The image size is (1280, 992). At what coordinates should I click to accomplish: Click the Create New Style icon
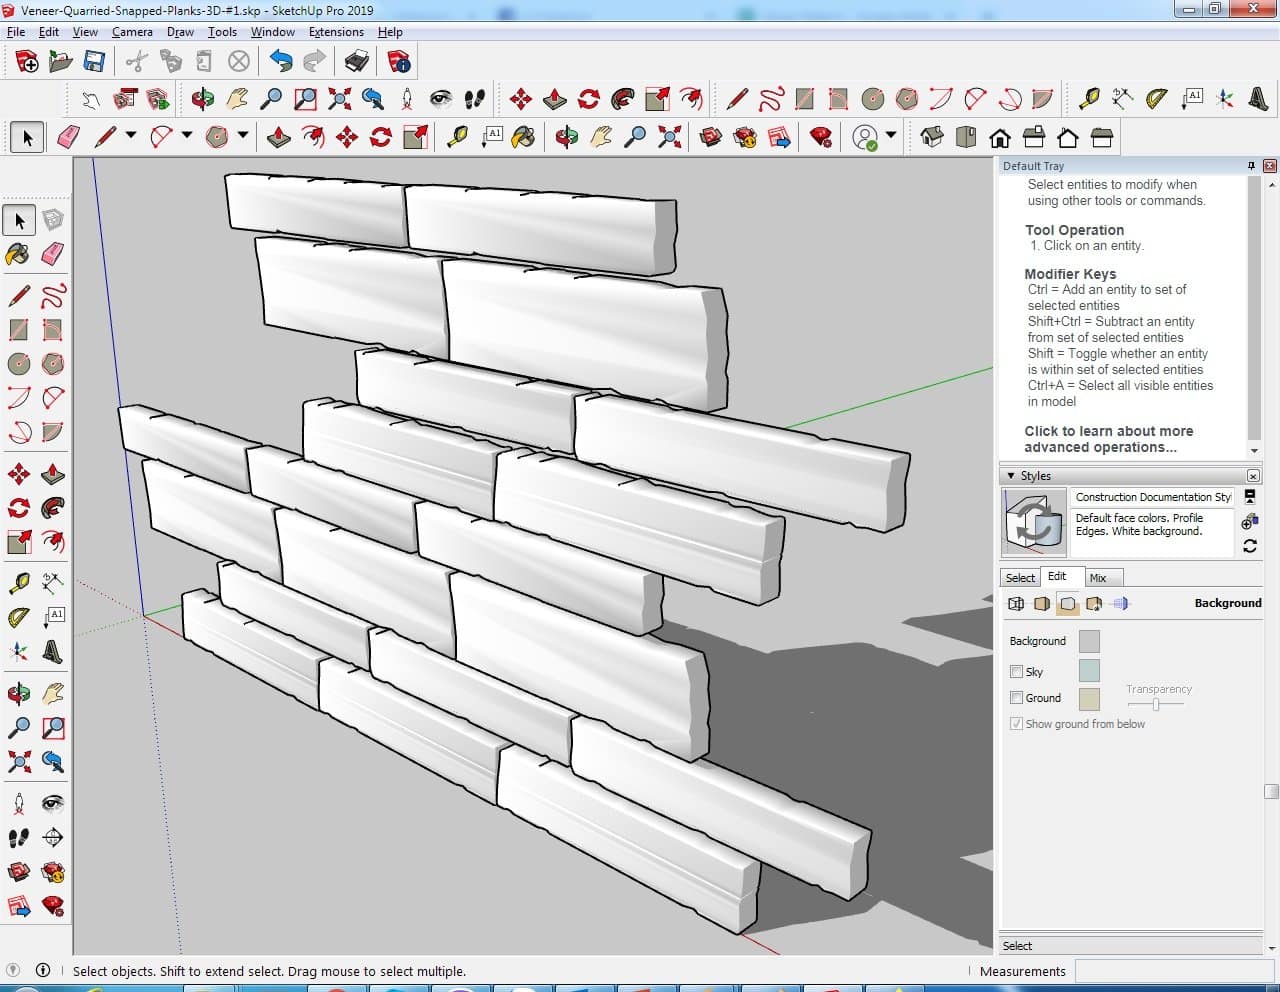click(x=1249, y=521)
